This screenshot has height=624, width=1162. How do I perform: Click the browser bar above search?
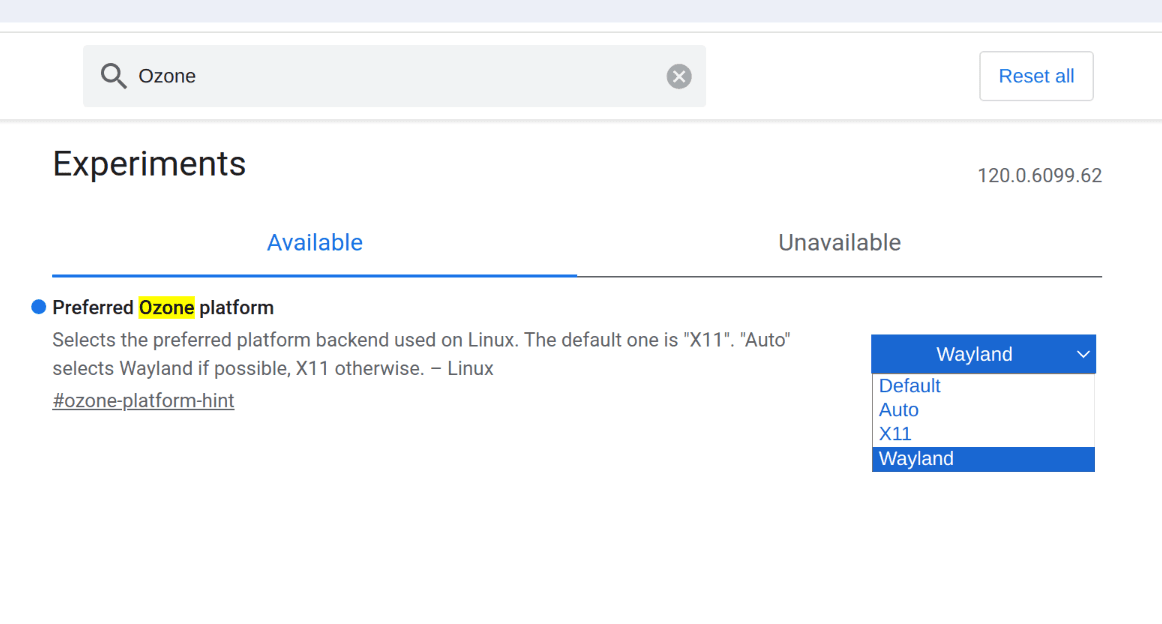[x=580, y=11]
